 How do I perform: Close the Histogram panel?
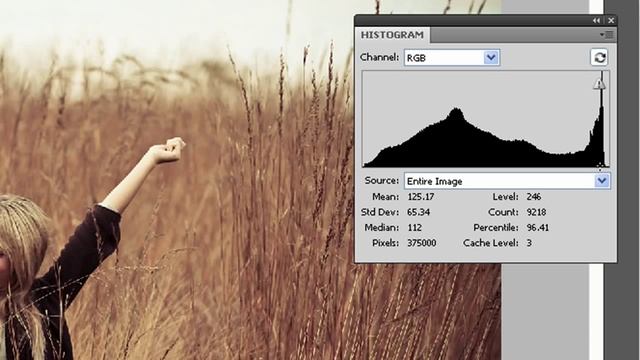pyautogui.click(x=611, y=20)
